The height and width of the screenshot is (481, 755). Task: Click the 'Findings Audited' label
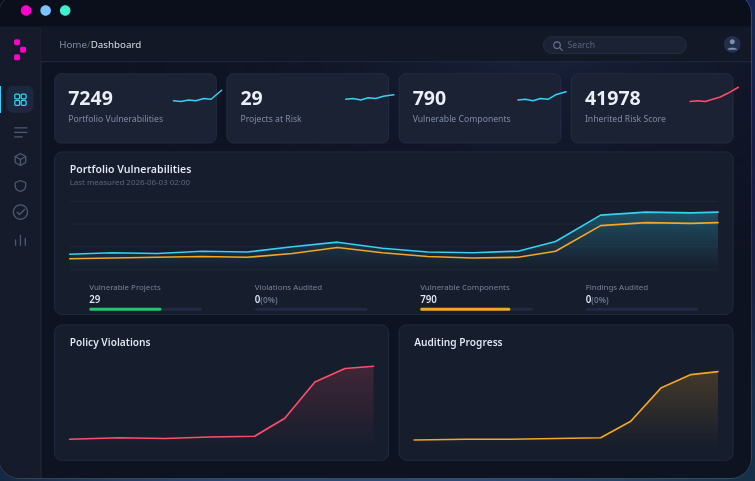tap(617, 287)
